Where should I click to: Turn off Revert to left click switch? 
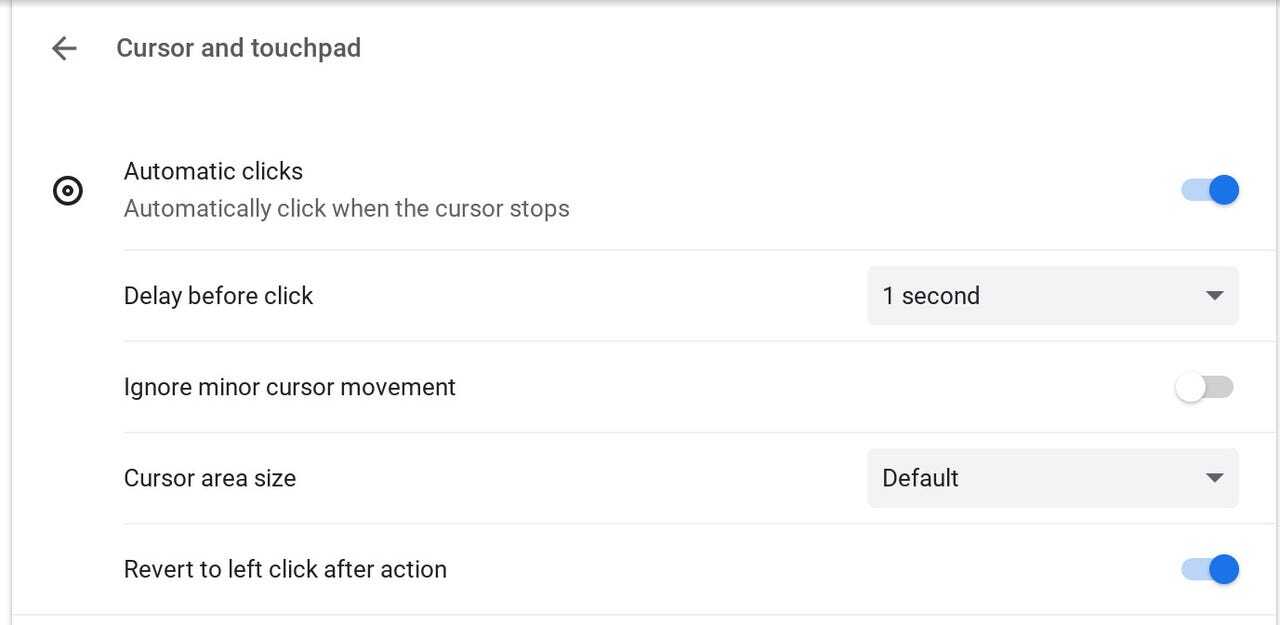(x=1210, y=569)
